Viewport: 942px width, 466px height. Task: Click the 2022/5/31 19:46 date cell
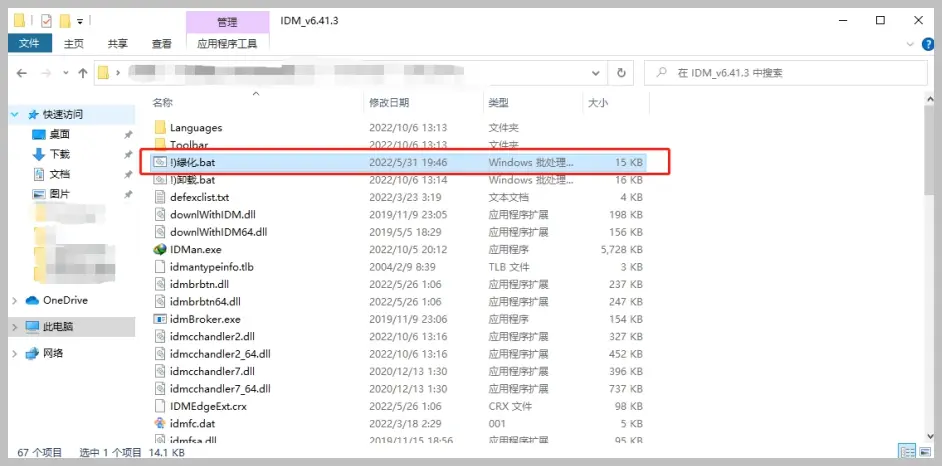click(x=408, y=162)
